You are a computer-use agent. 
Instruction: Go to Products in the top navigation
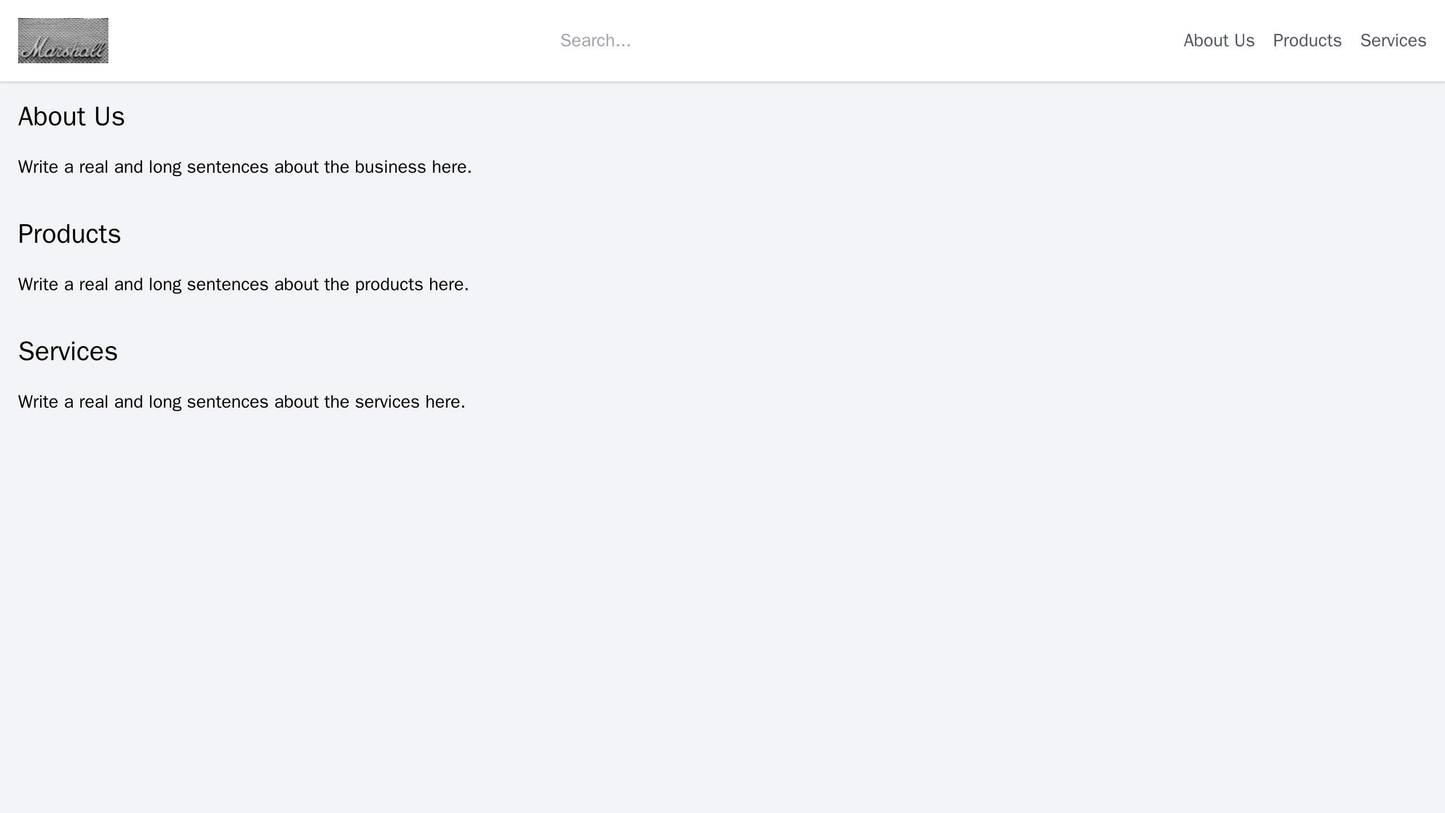pyautogui.click(x=1306, y=40)
